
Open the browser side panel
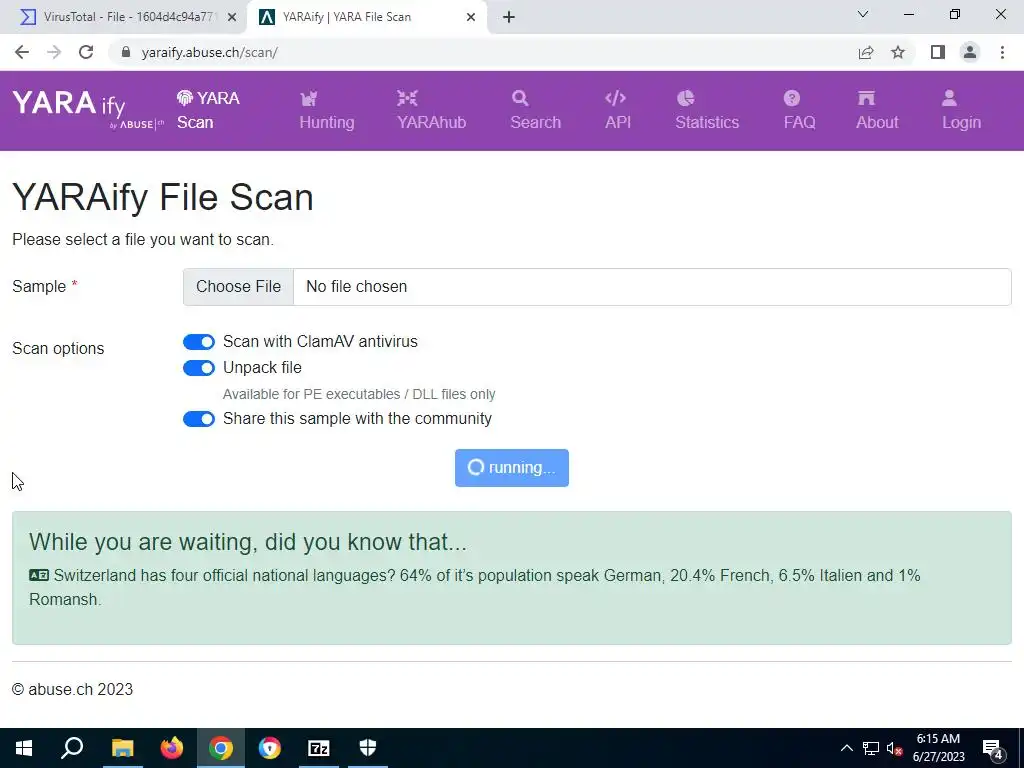pyautogui.click(x=938, y=52)
